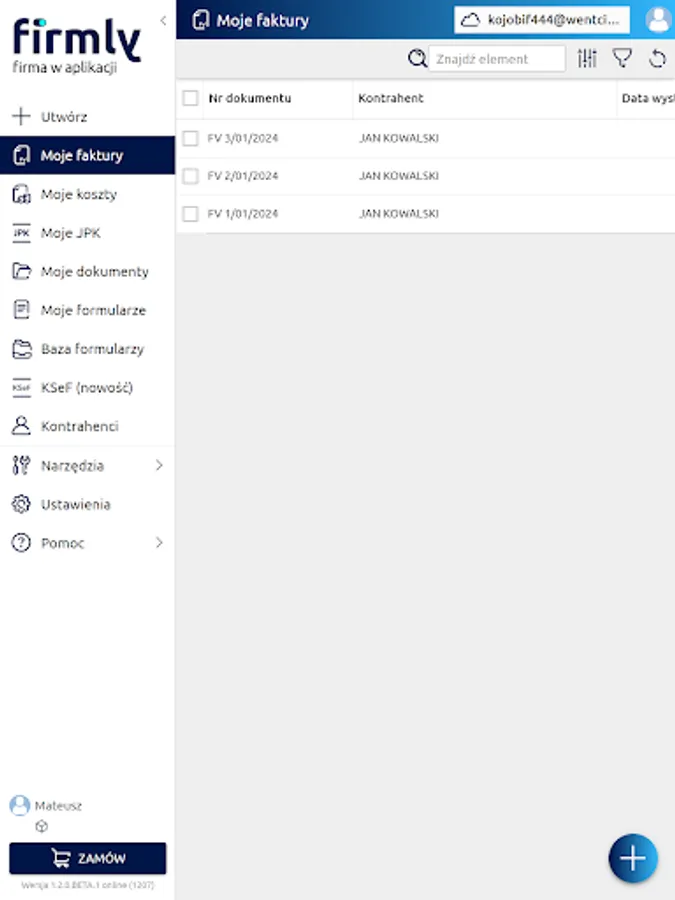Click the JPK icon in sidebar
The width and height of the screenshot is (675, 900).
[x=21, y=233]
